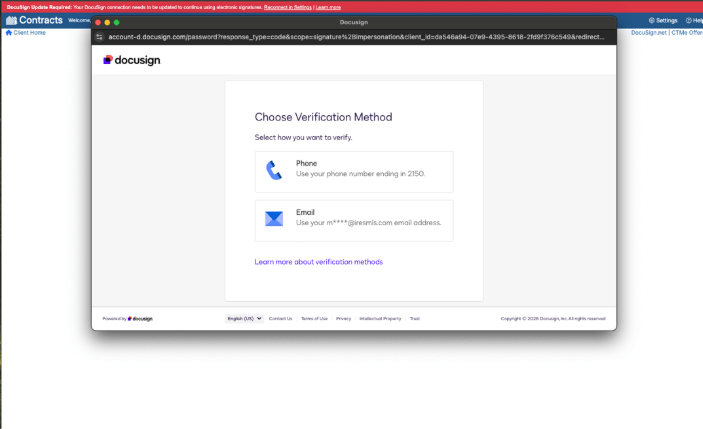Open Privacy footer link
The height and width of the screenshot is (429, 703).
click(343, 318)
